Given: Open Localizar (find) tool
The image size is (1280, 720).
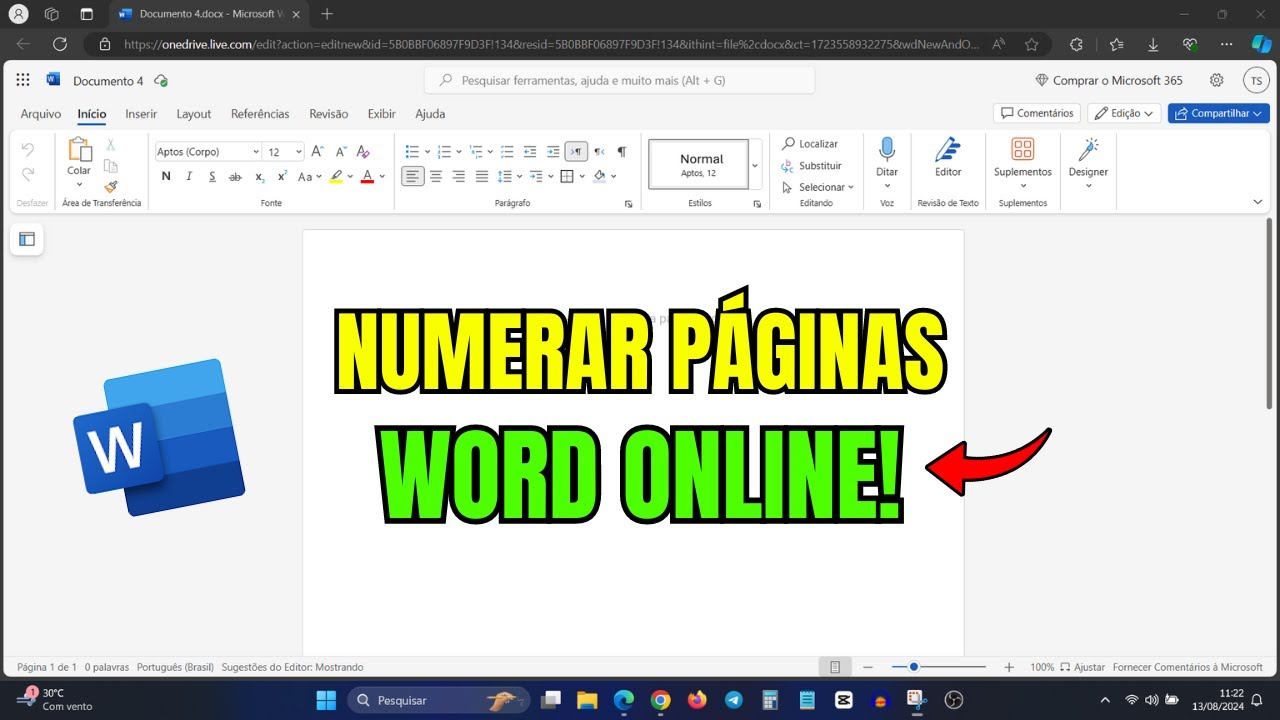Looking at the screenshot, I should tap(810, 144).
